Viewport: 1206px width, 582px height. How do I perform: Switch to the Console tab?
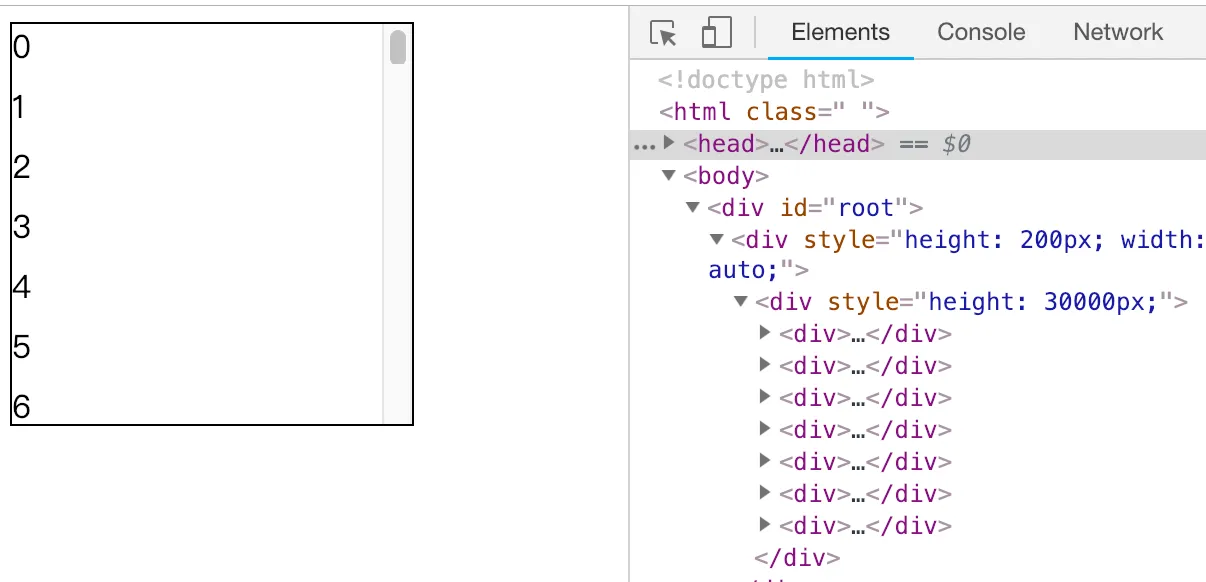[x=981, y=32]
